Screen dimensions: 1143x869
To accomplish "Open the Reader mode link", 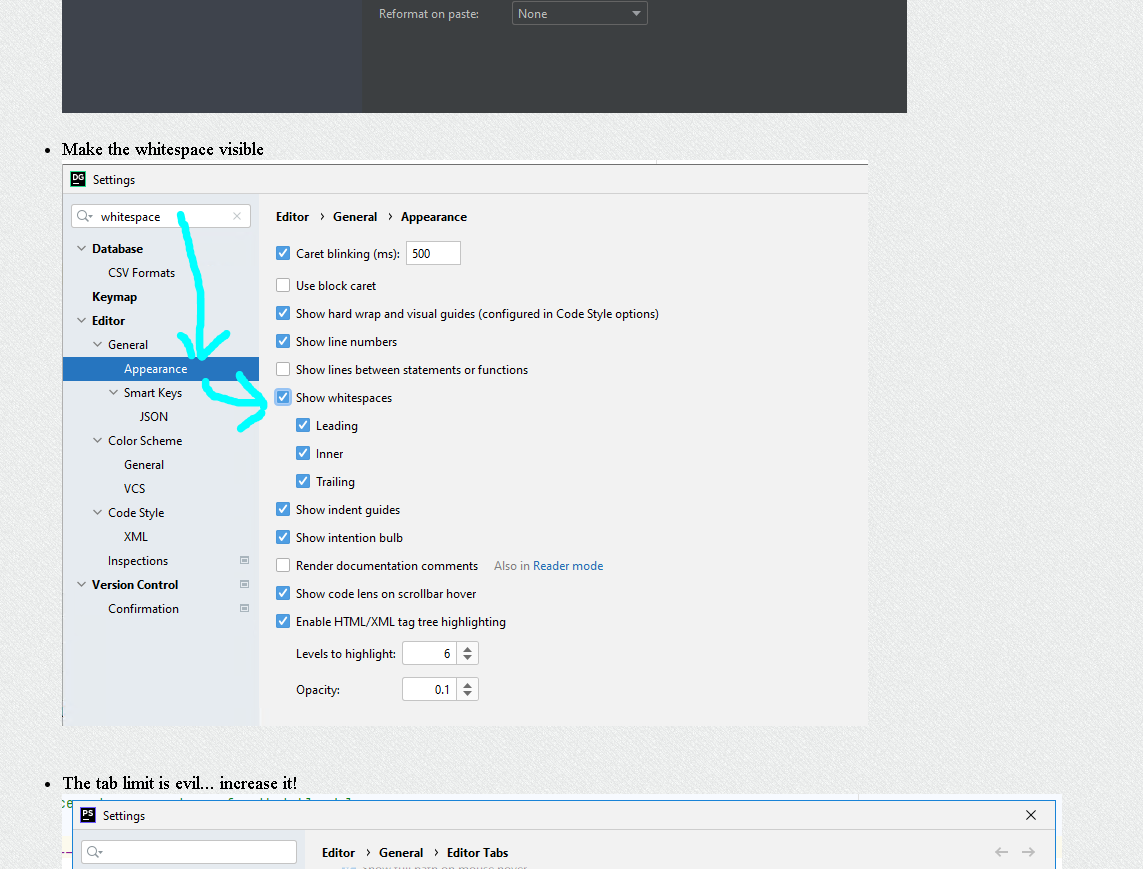I will coord(568,566).
